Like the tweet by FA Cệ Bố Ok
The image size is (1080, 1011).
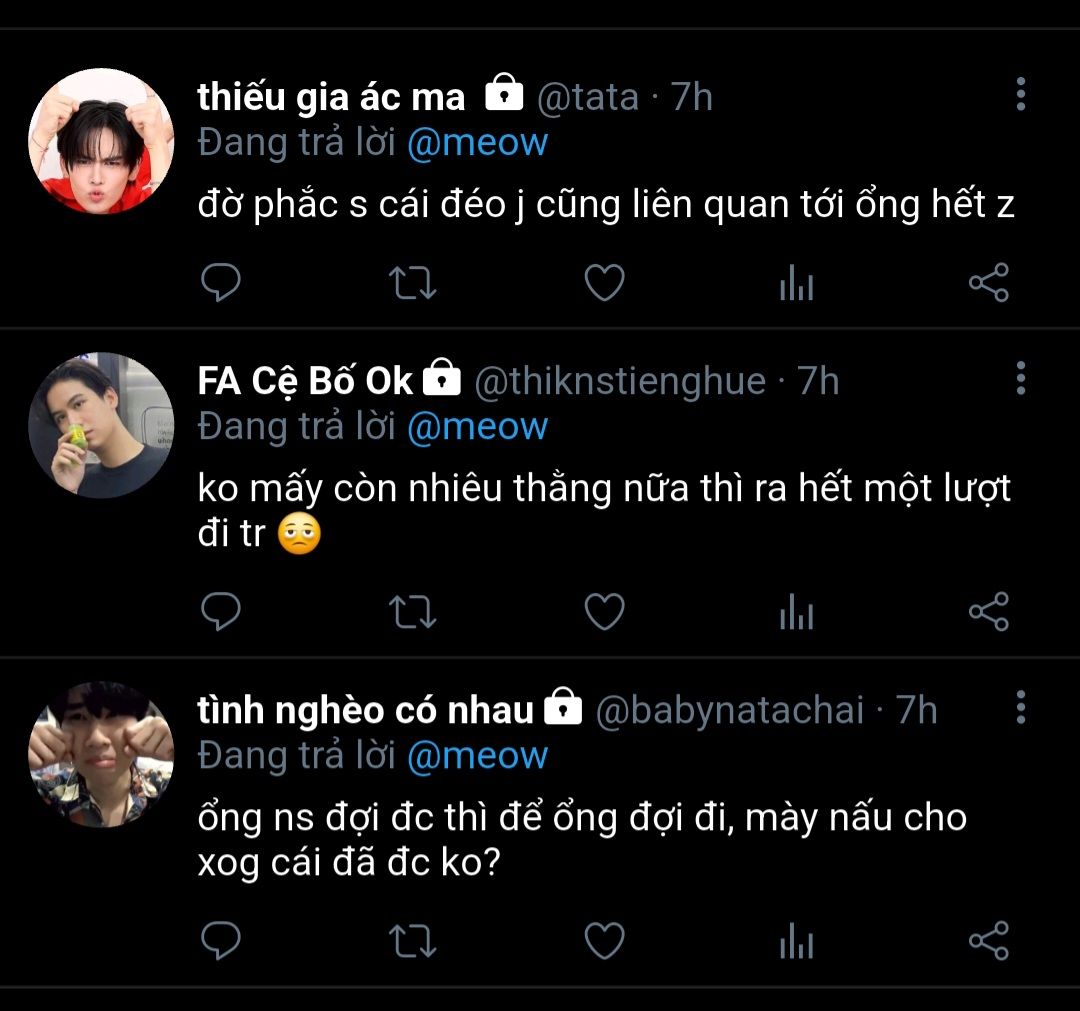point(604,612)
